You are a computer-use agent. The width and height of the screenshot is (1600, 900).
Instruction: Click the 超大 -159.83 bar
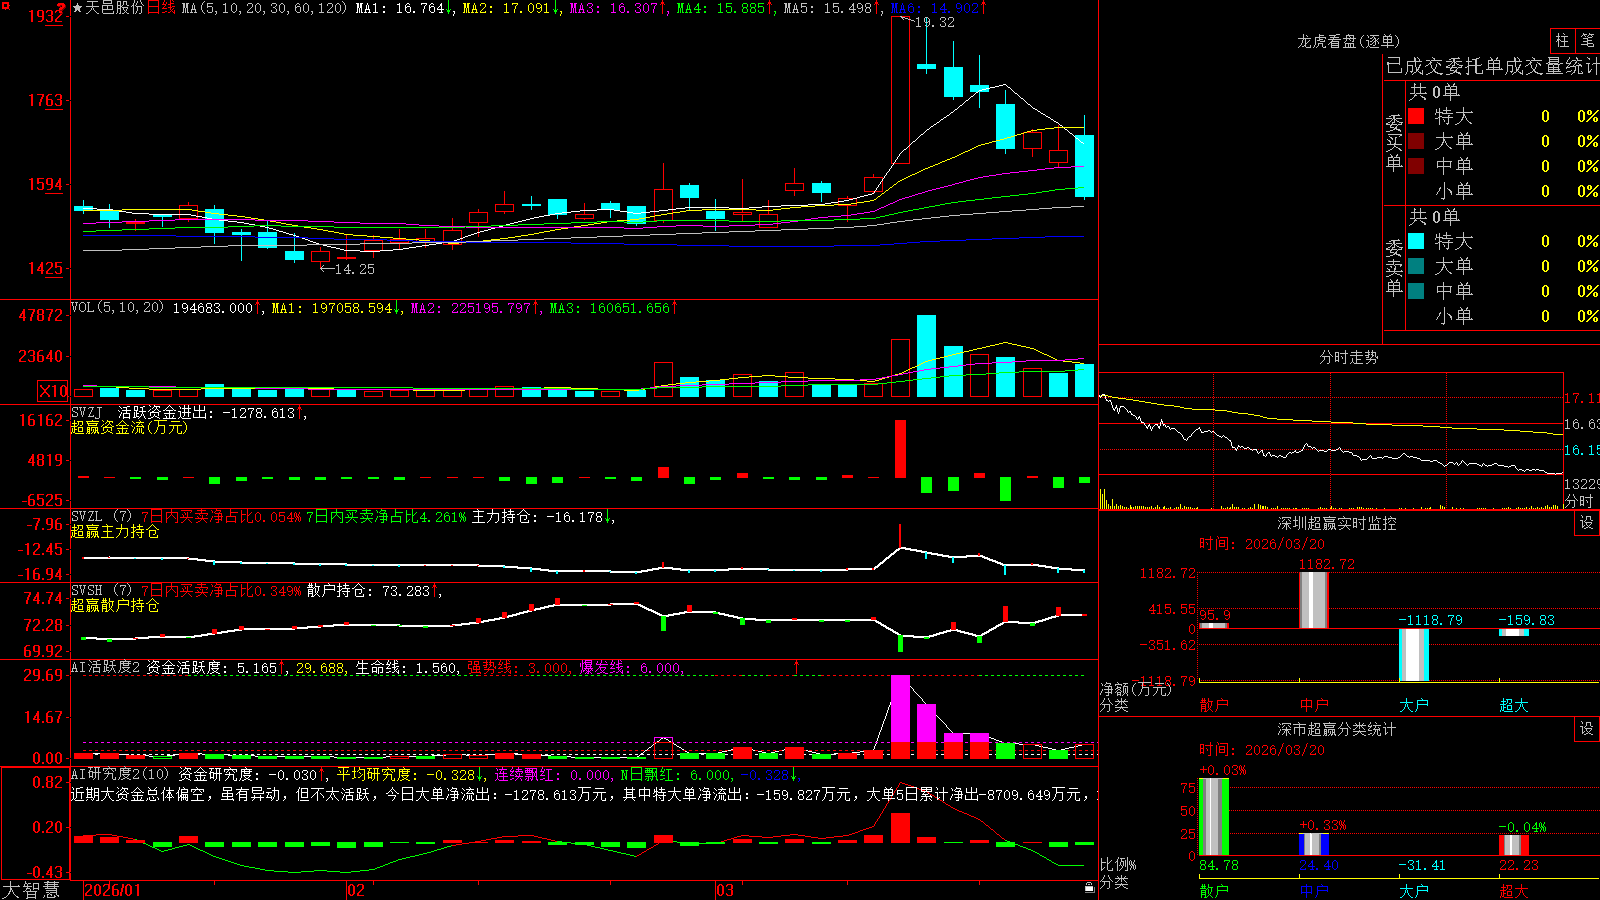pyautogui.click(x=1513, y=632)
